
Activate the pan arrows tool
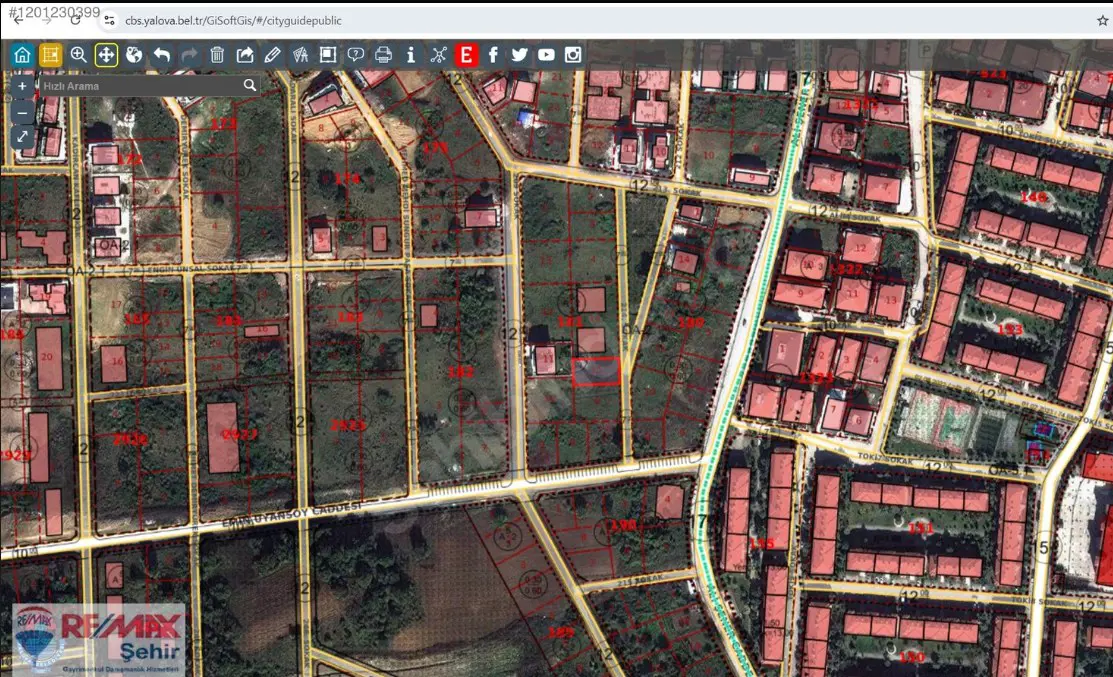106,55
